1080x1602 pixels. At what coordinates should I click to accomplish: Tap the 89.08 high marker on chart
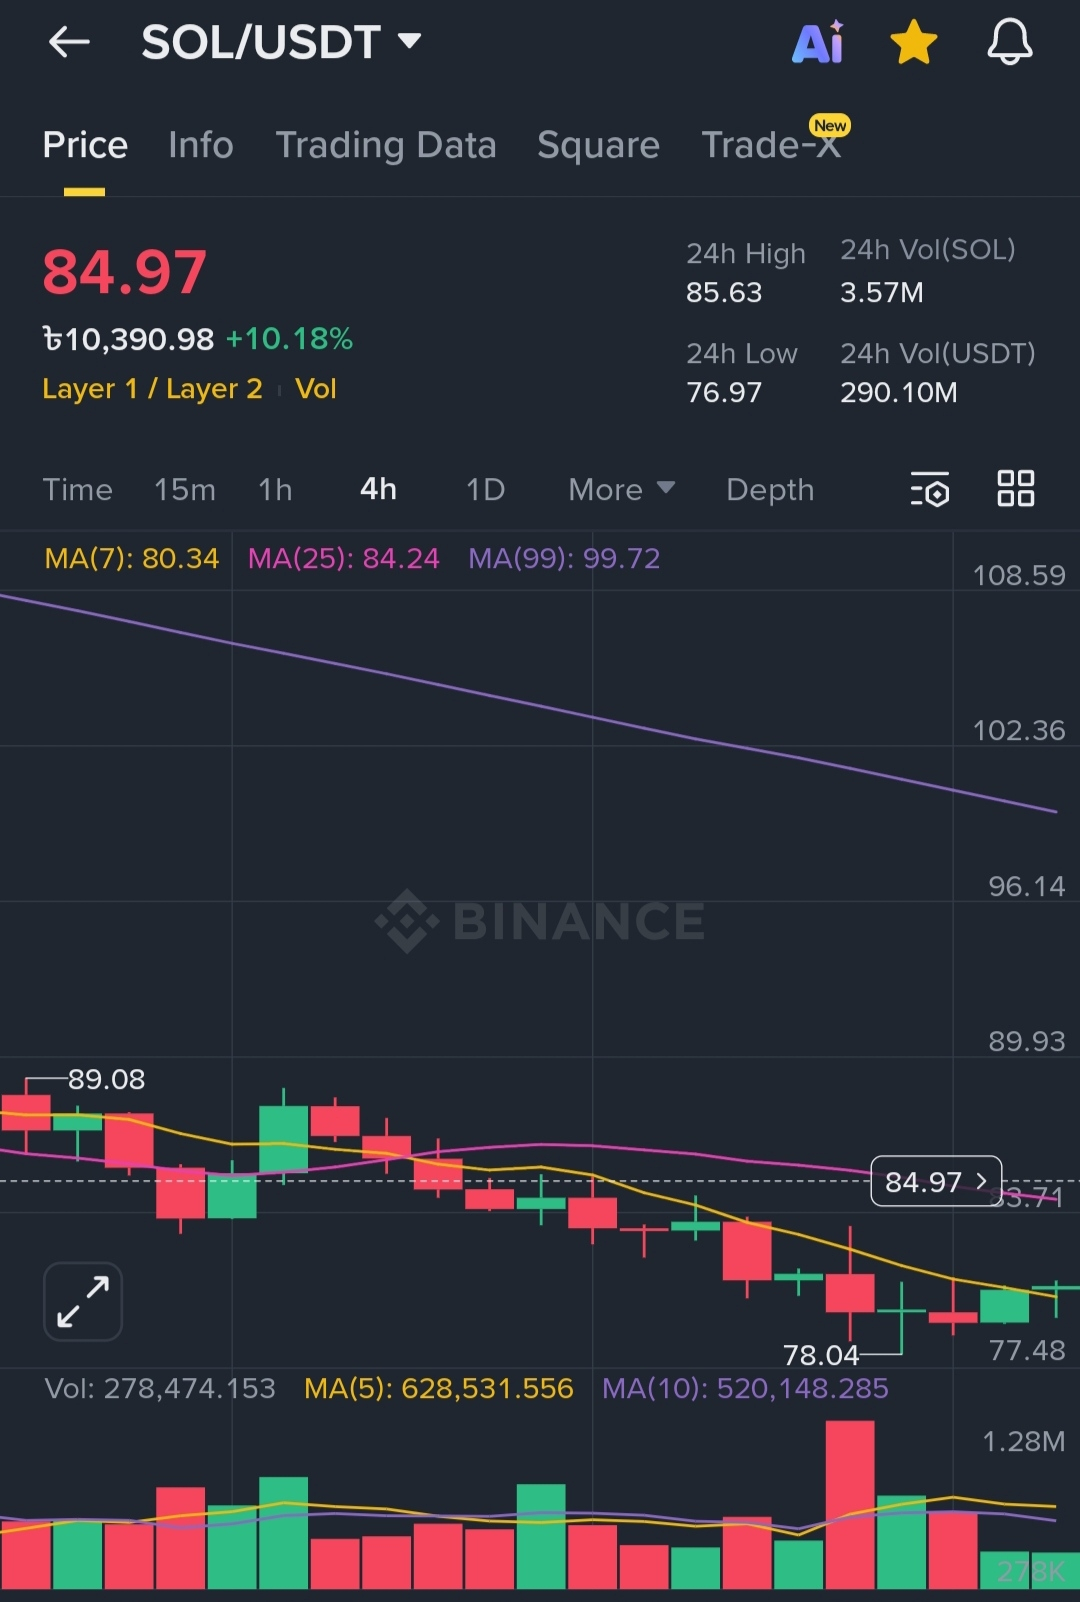point(106,1080)
